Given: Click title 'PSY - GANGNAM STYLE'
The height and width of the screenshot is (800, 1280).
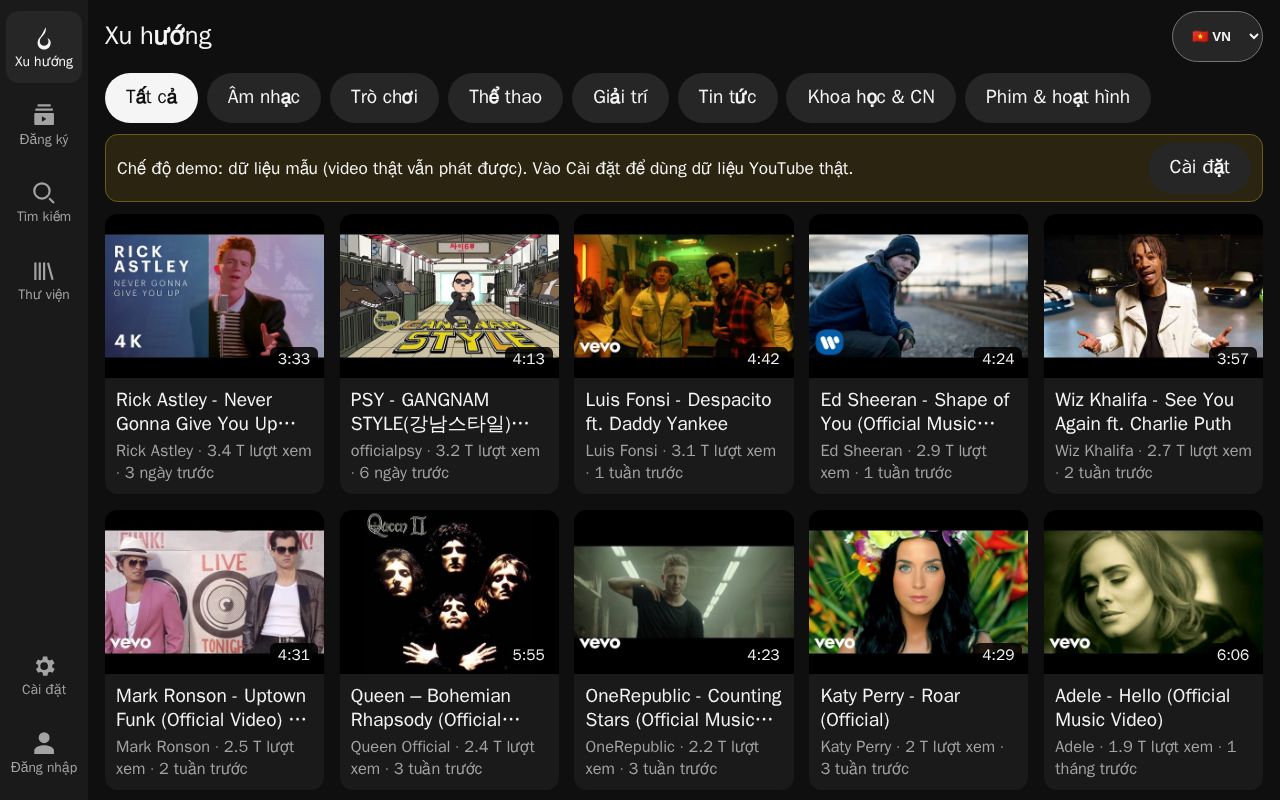Looking at the screenshot, I should point(441,412).
